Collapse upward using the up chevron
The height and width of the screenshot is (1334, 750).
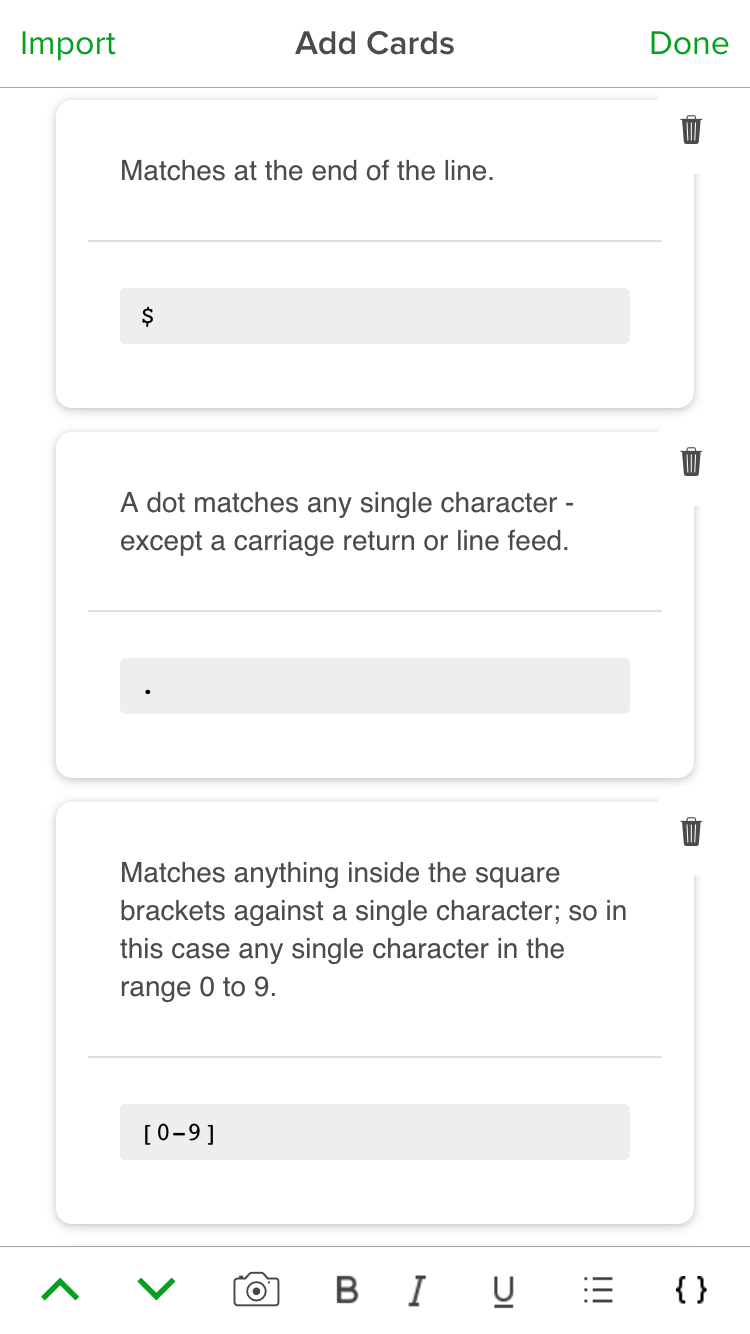(59, 1288)
